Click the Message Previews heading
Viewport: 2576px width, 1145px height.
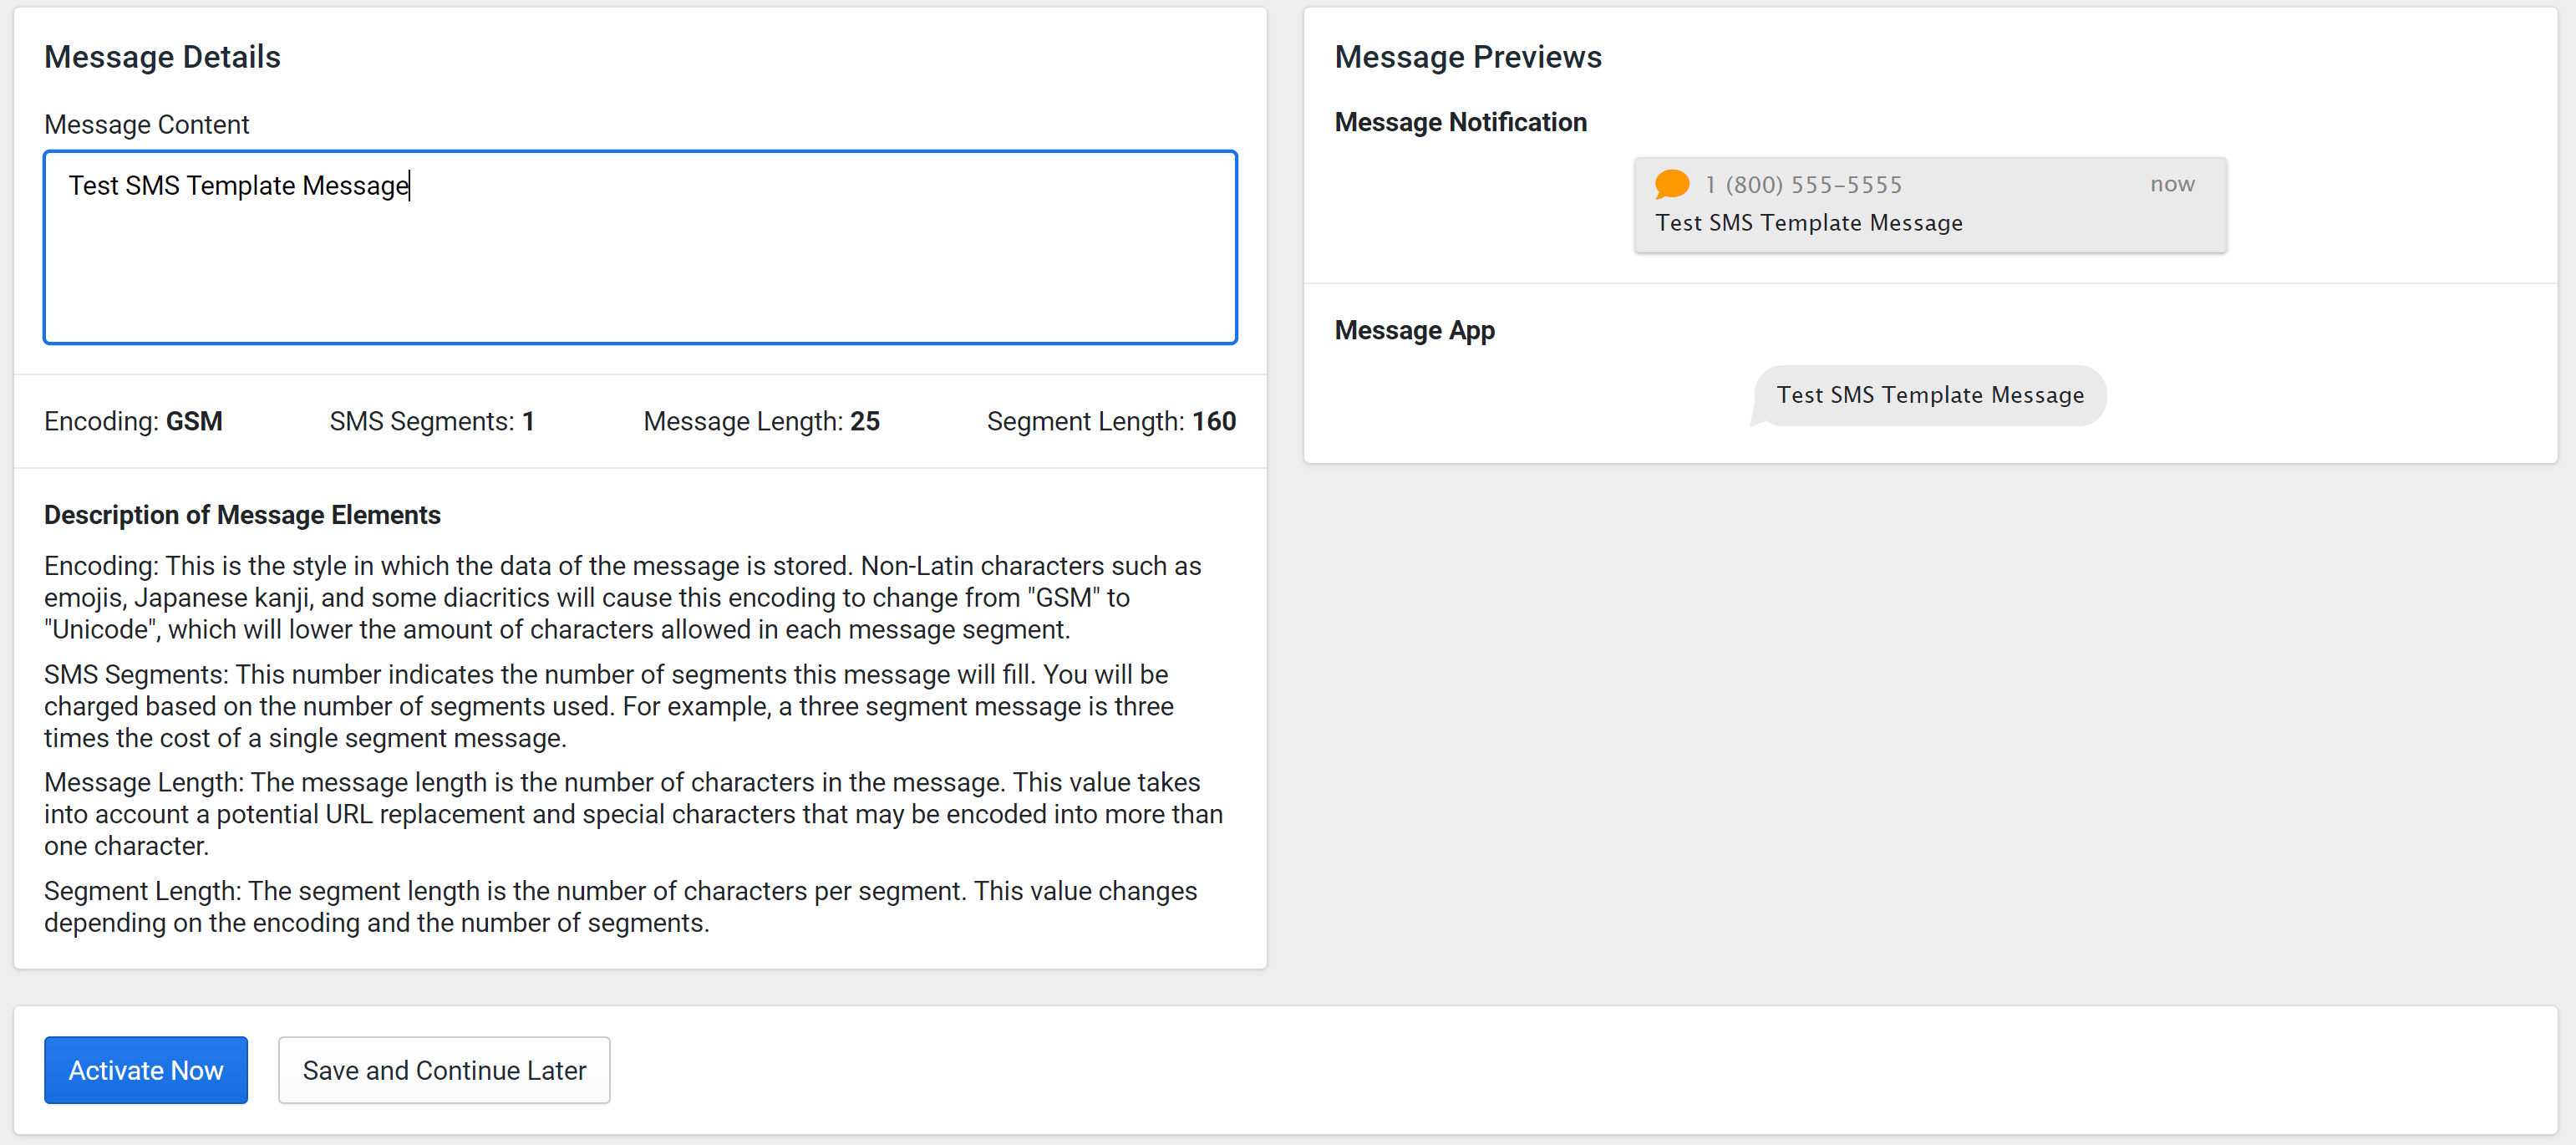1468,57
